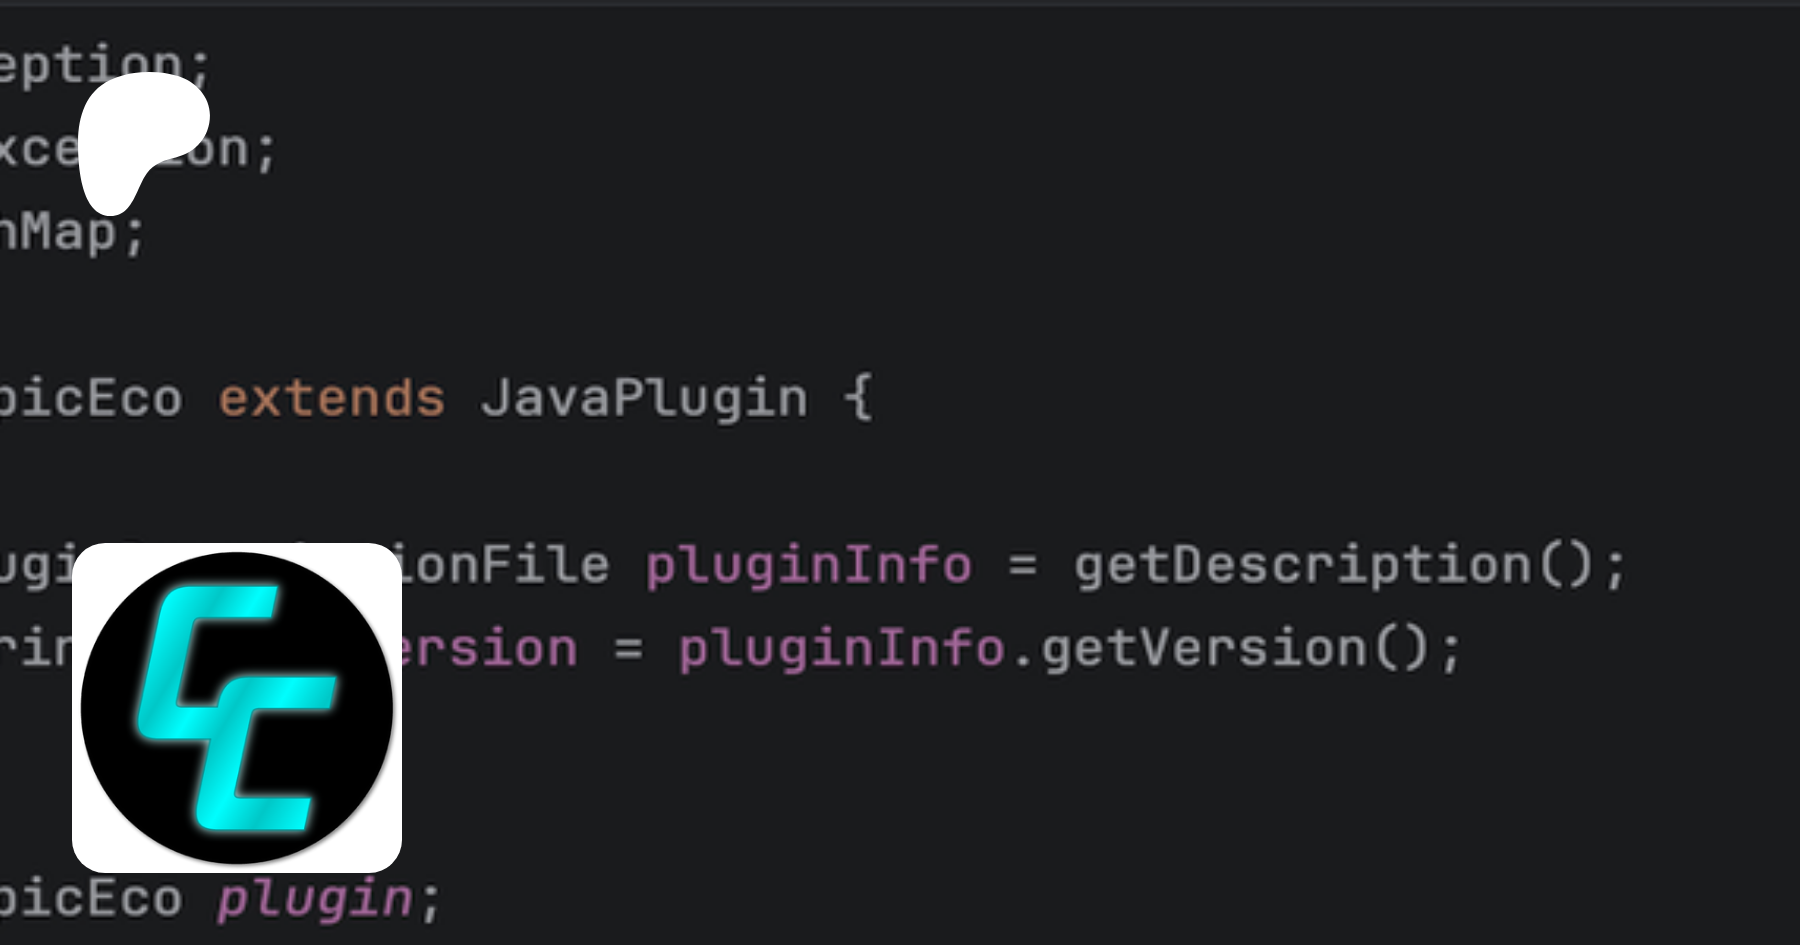Place cursor on the nMap; import line
The width and height of the screenshot is (1800, 945).
72,232
